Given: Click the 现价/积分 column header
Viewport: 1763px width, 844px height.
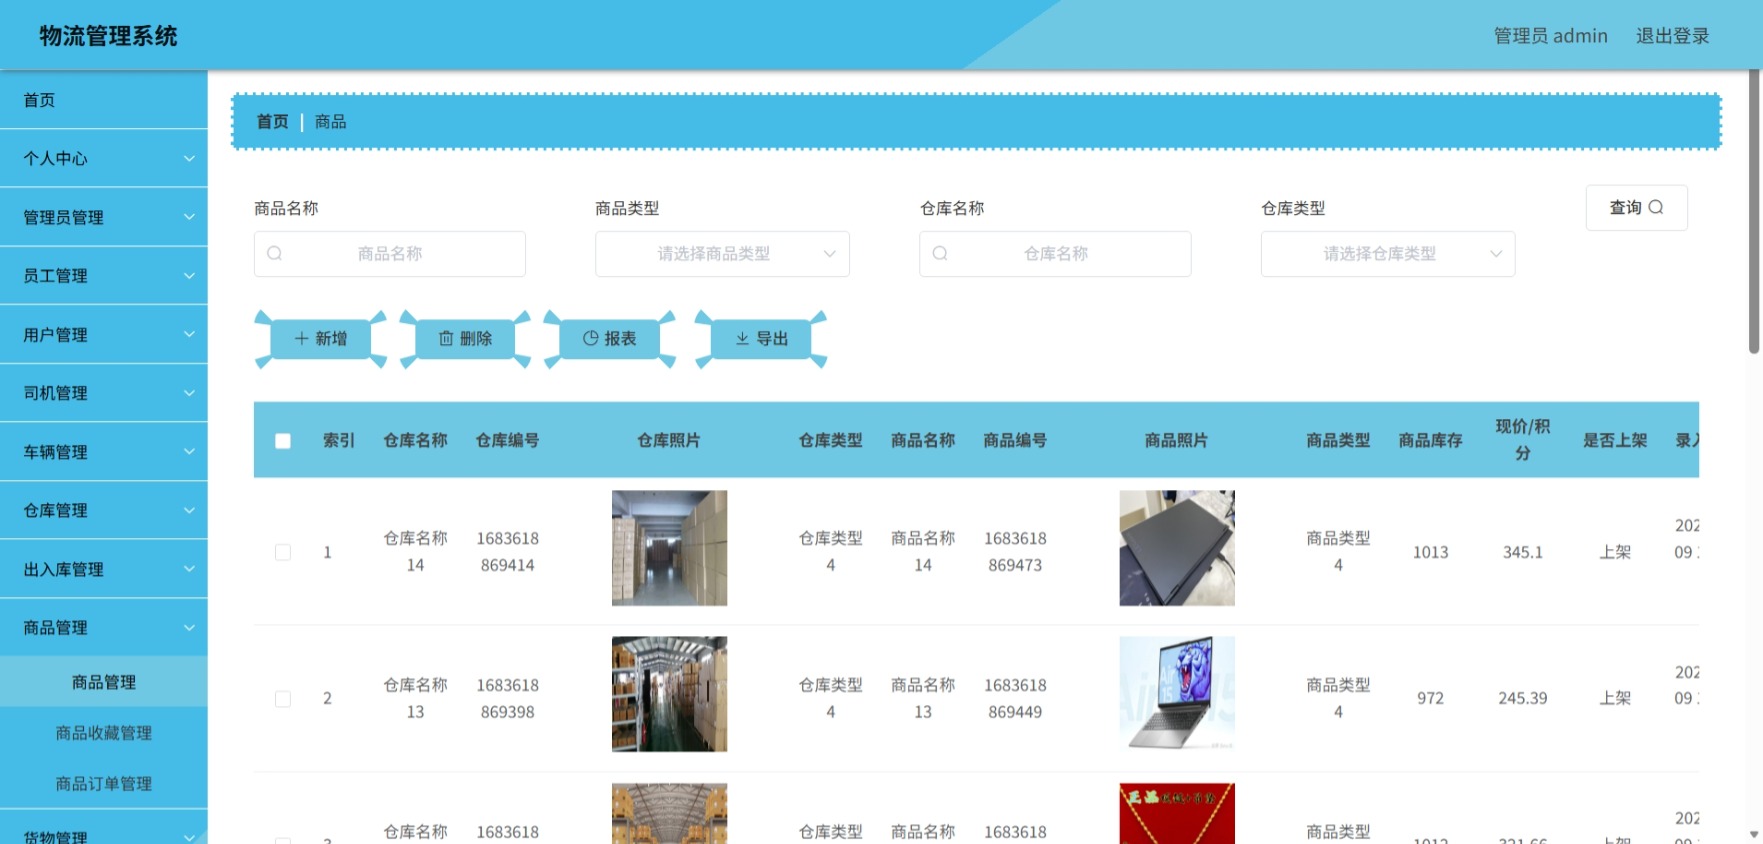Looking at the screenshot, I should click(x=1522, y=440).
